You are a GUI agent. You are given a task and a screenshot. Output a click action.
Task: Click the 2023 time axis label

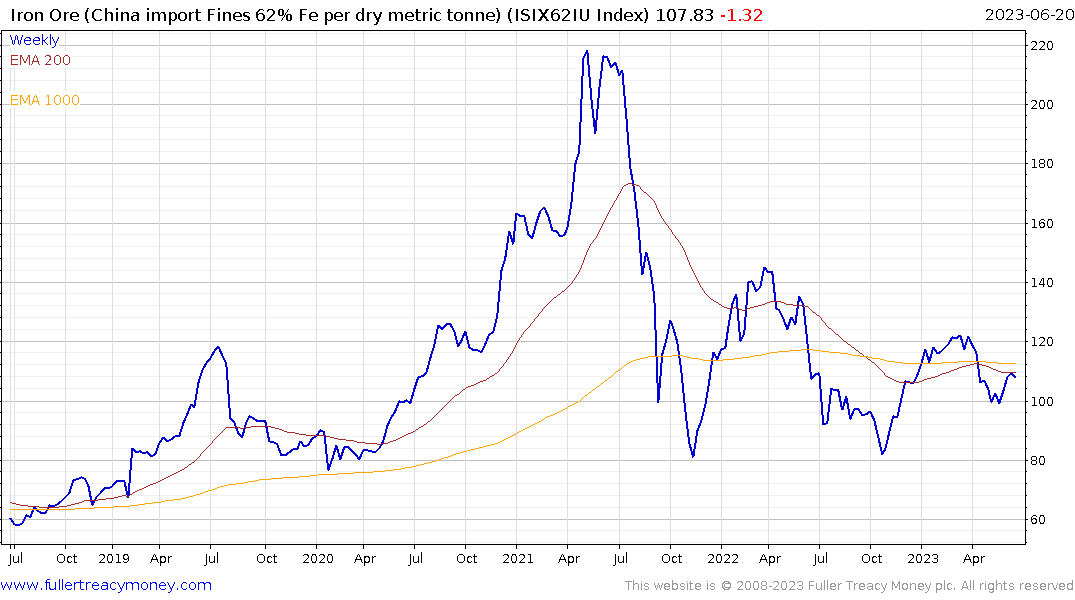coord(923,558)
